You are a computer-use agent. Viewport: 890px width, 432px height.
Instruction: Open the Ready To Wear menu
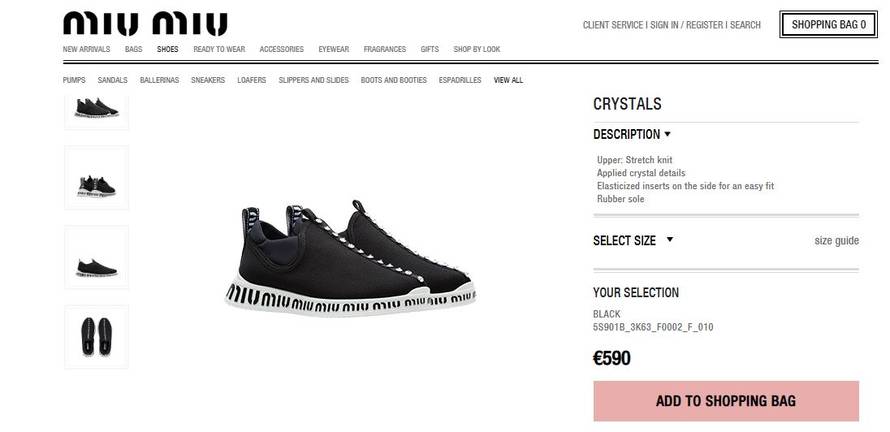point(219,49)
